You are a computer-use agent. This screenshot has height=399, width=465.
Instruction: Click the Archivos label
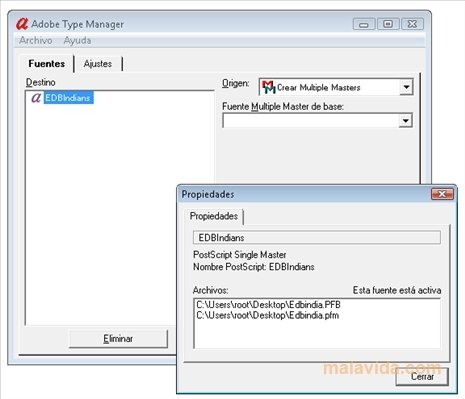pos(210,290)
